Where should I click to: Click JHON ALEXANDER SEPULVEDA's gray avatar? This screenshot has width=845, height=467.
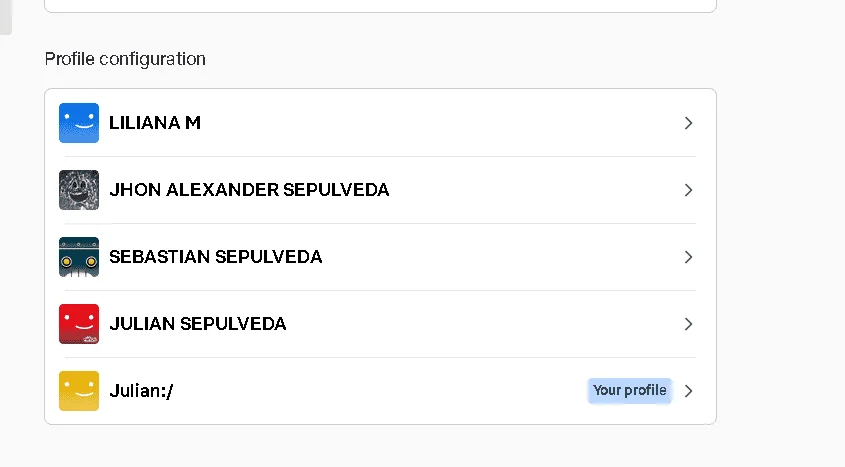[79, 190]
